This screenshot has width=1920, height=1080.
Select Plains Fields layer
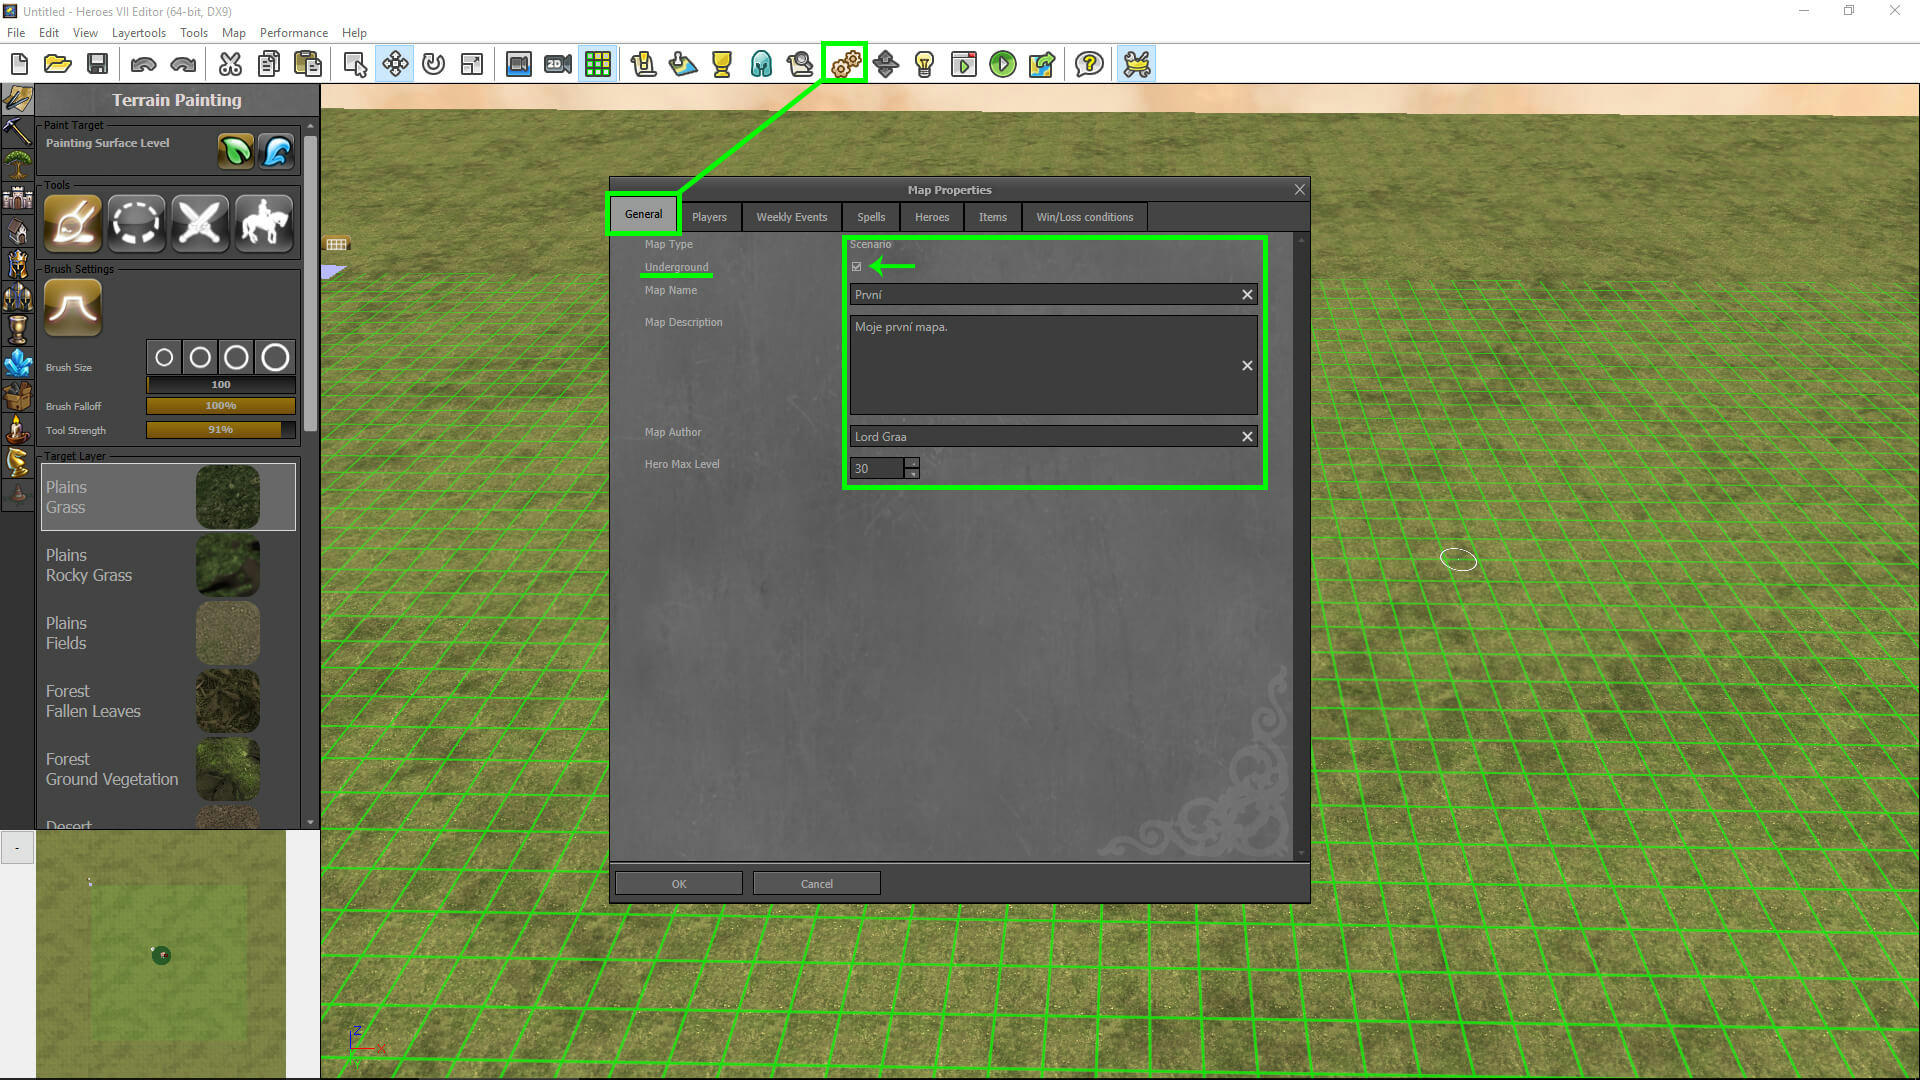click(168, 633)
